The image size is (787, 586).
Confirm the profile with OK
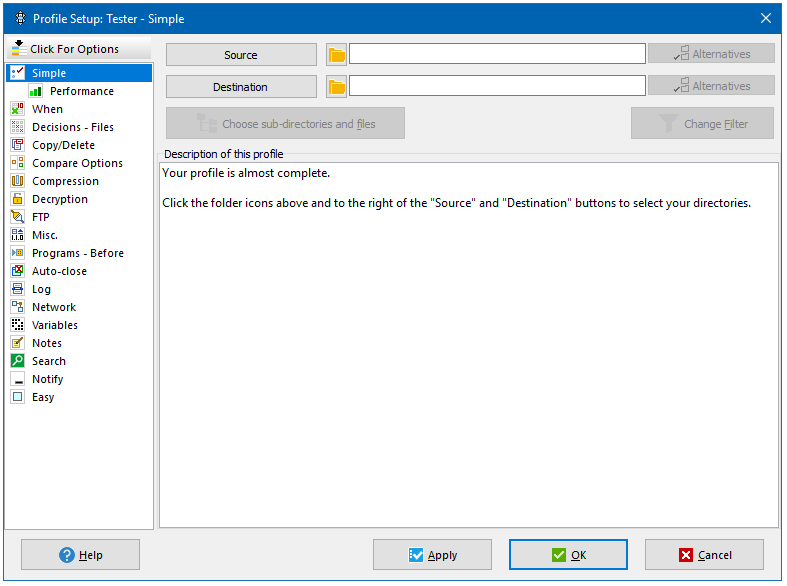coord(568,554)
